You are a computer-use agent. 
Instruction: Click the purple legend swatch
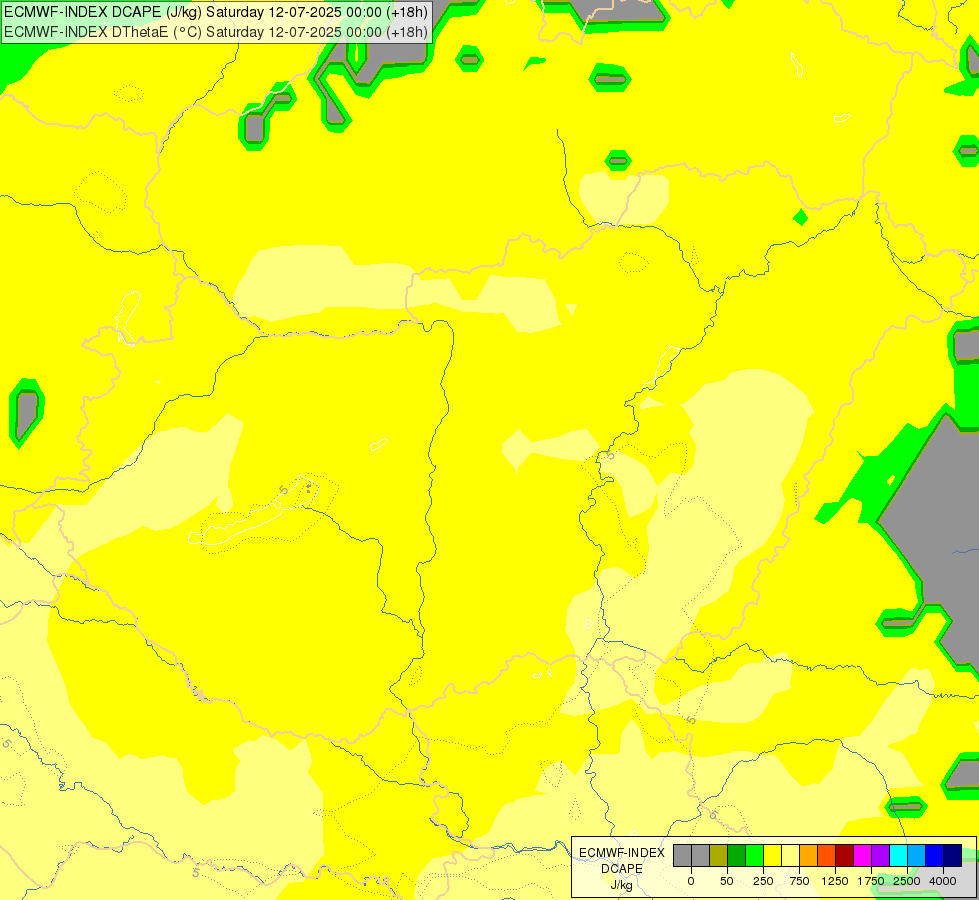[880, 855]
